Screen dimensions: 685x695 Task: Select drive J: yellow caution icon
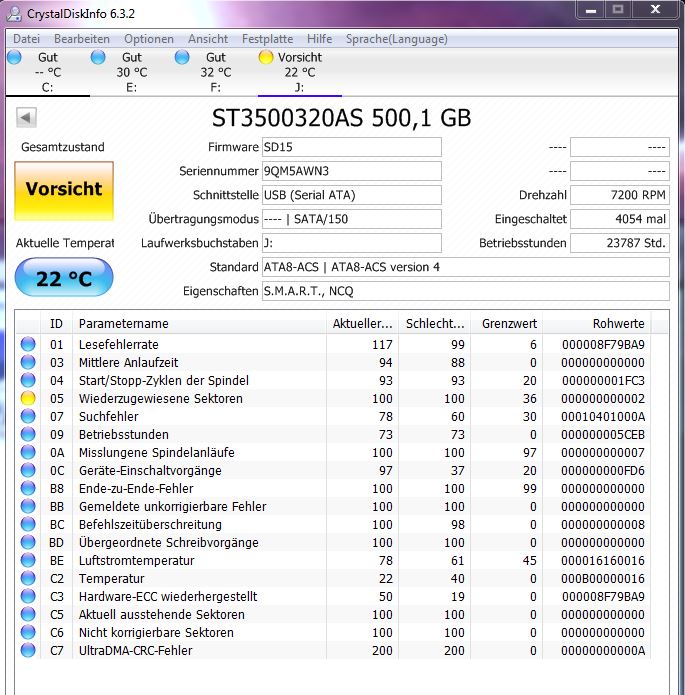pos(266,57)
